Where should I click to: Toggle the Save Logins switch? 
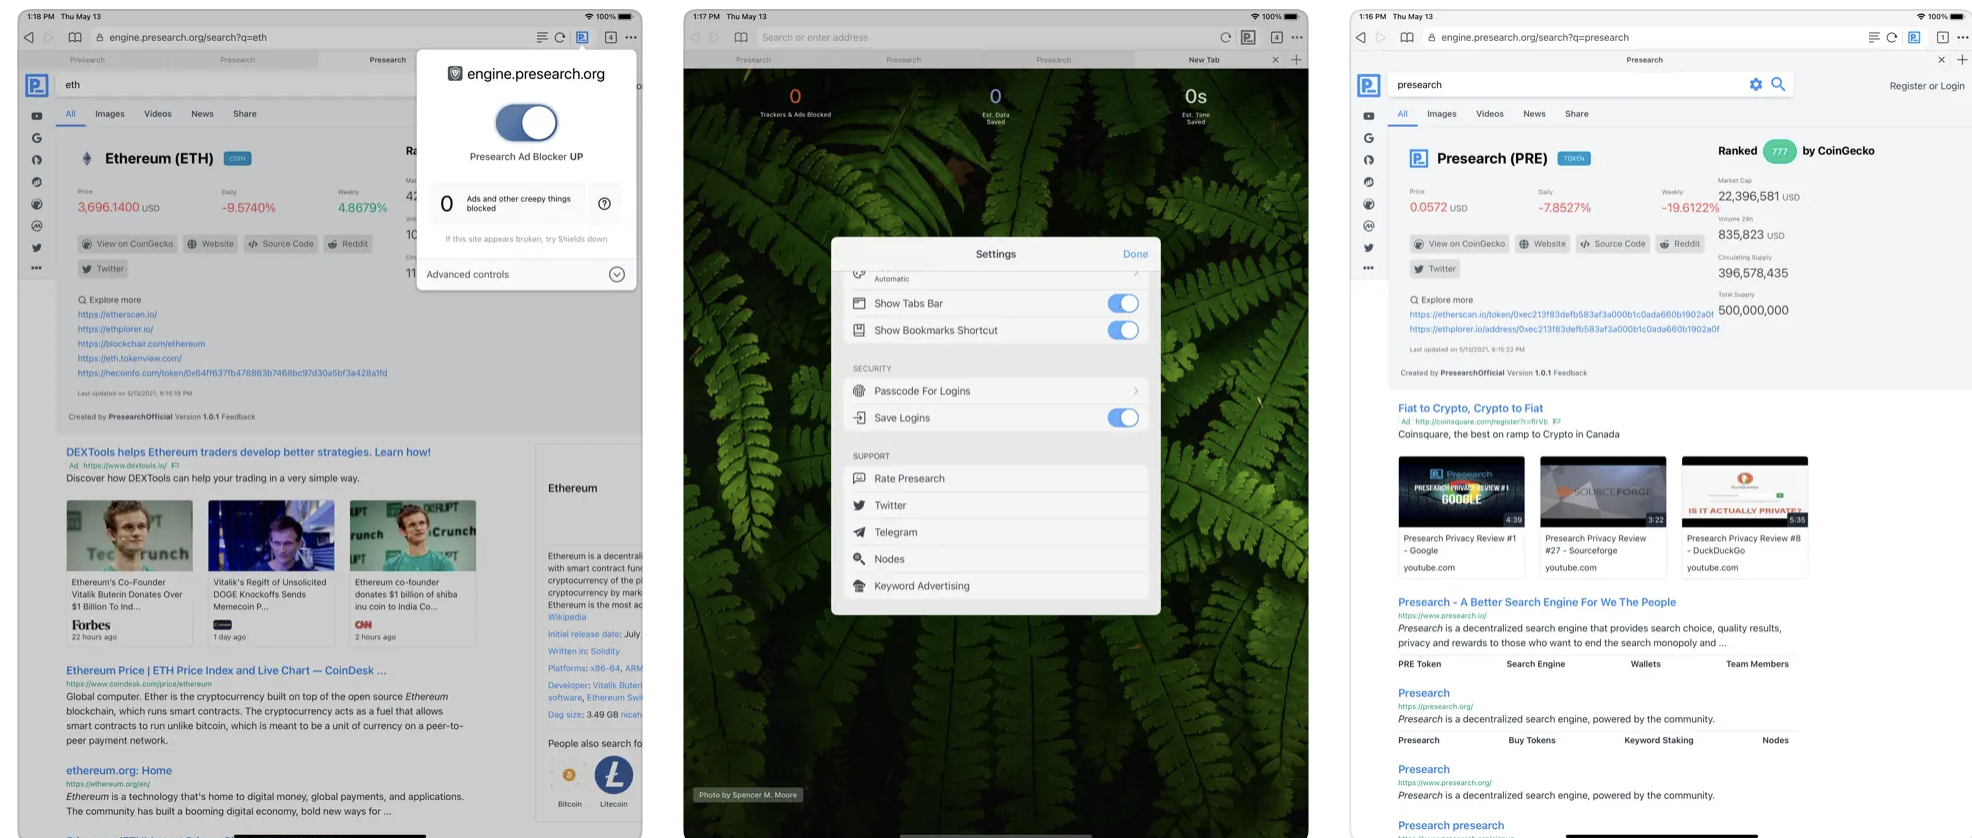click(1123, 418)
